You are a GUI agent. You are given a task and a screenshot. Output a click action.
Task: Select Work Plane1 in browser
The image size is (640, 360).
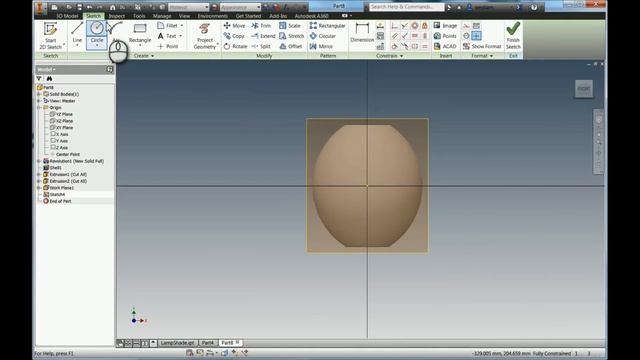tap(58, 188)
